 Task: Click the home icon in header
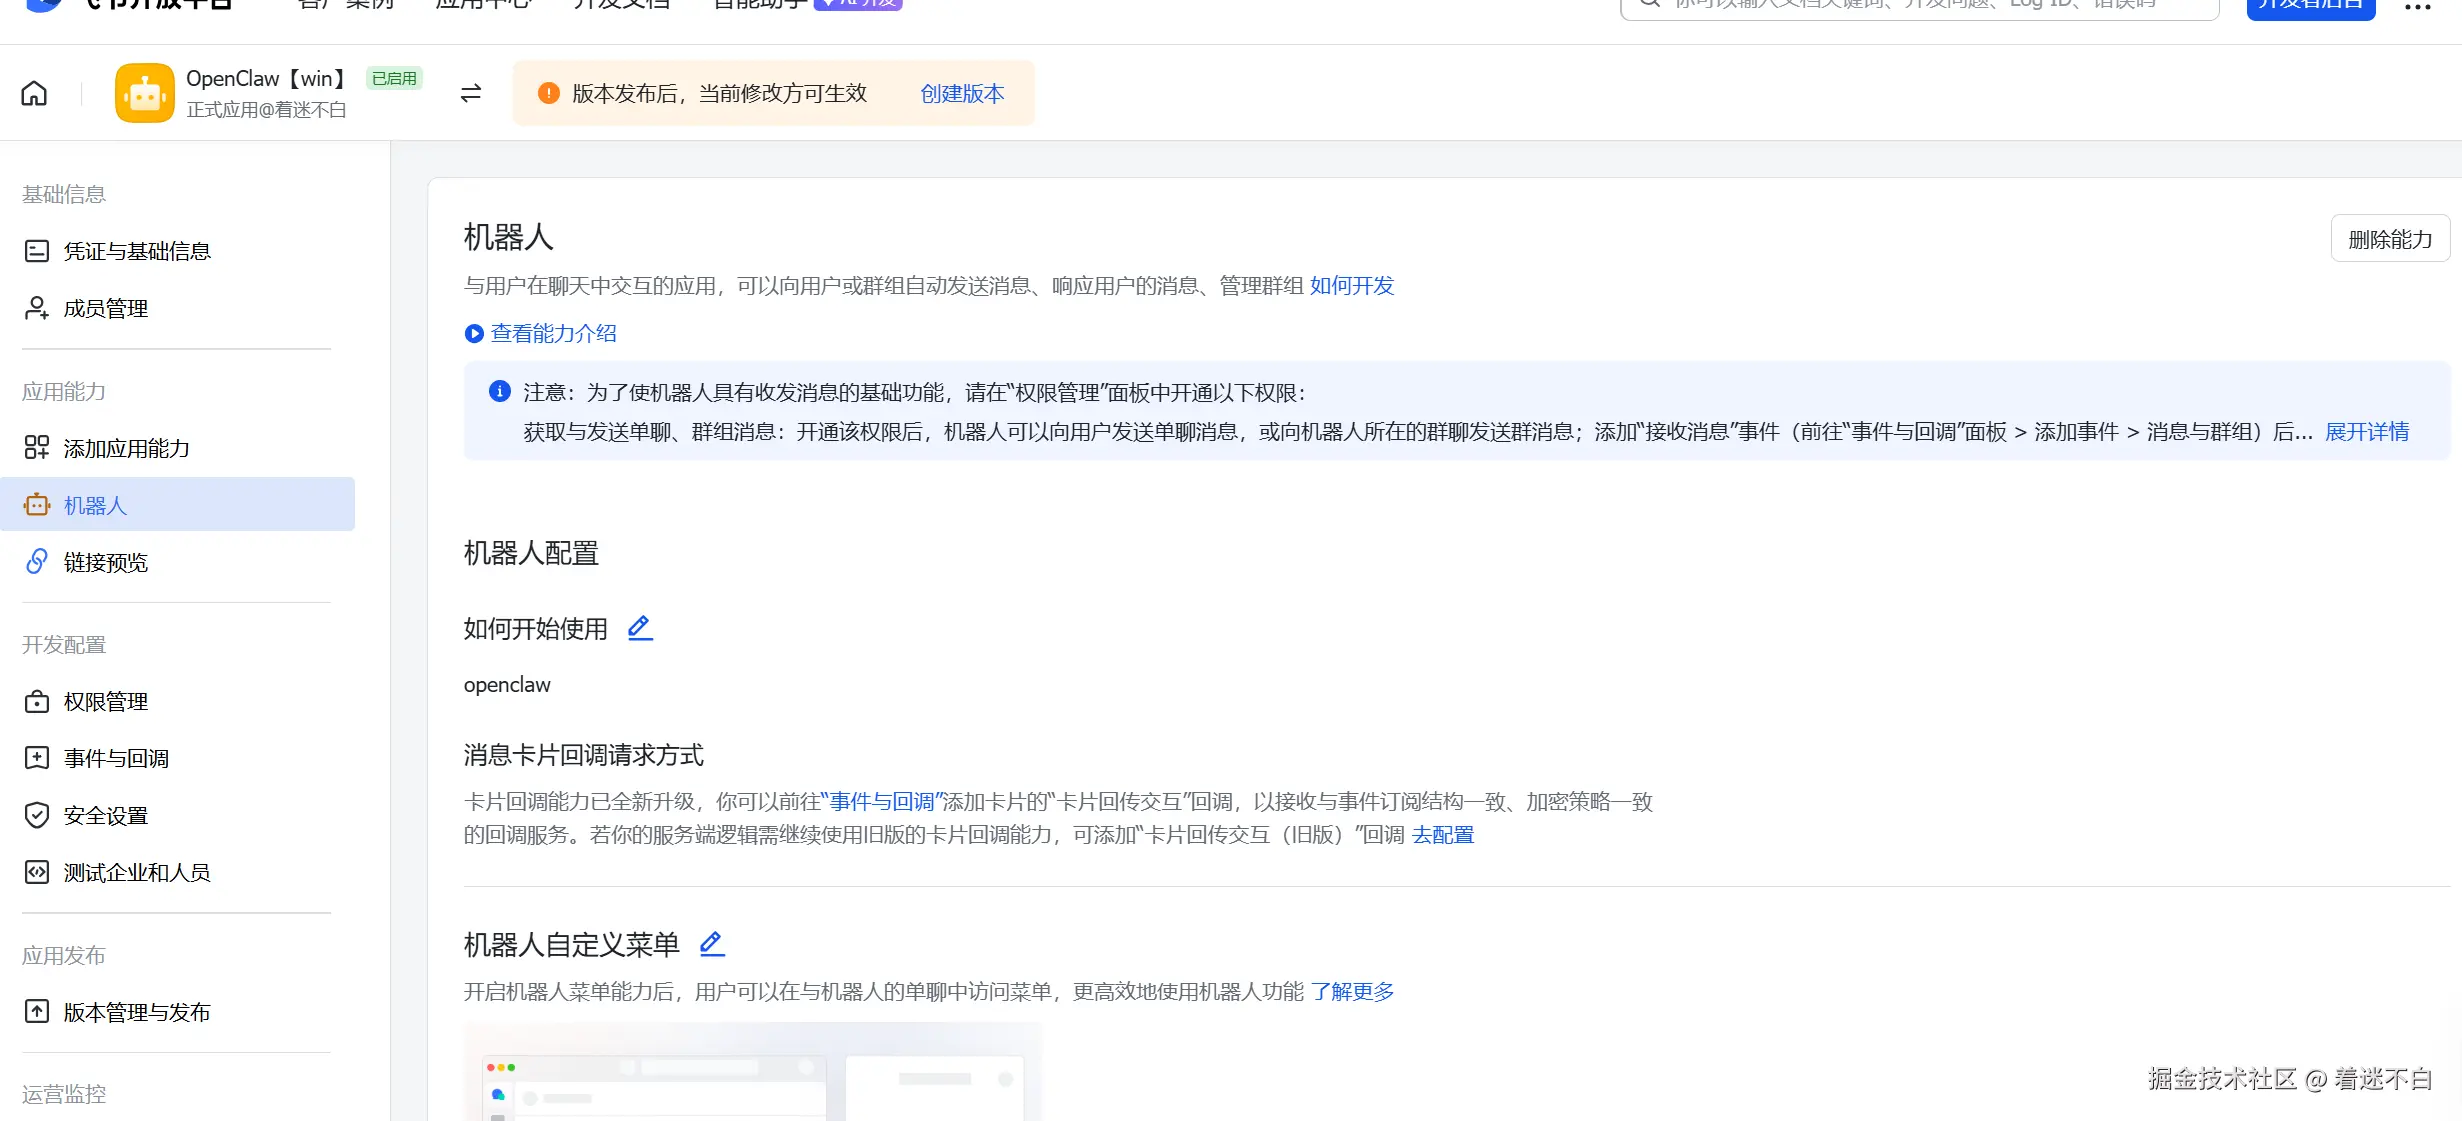34,93
